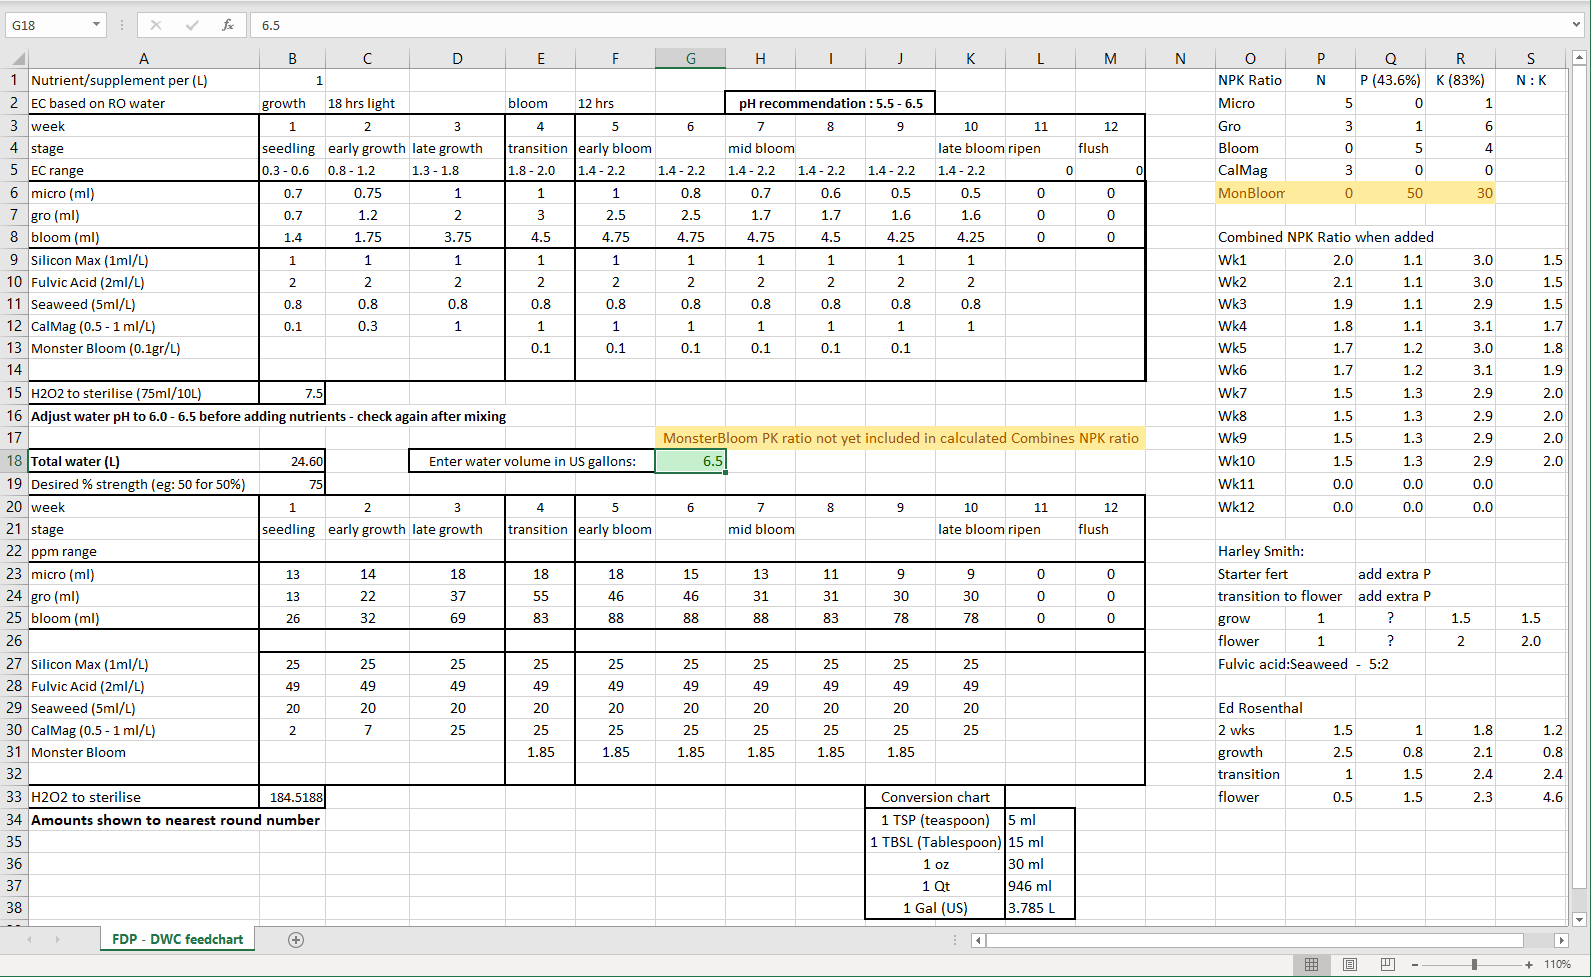Select the green cell containing 6.5
The height and width of the screenshot is (977, 1591).
click(x=690, y=461)
